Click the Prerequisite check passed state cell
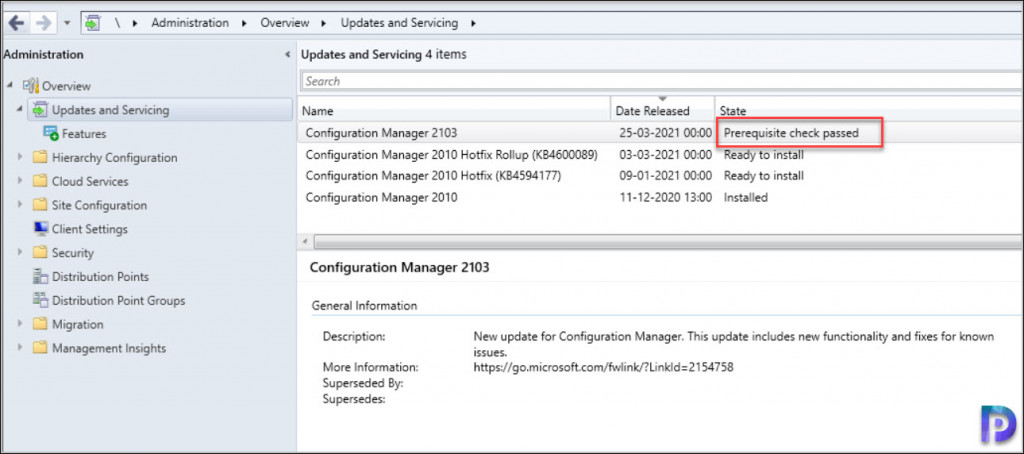1024x454 pixels. pyautogui.click(x=791, y=133)
